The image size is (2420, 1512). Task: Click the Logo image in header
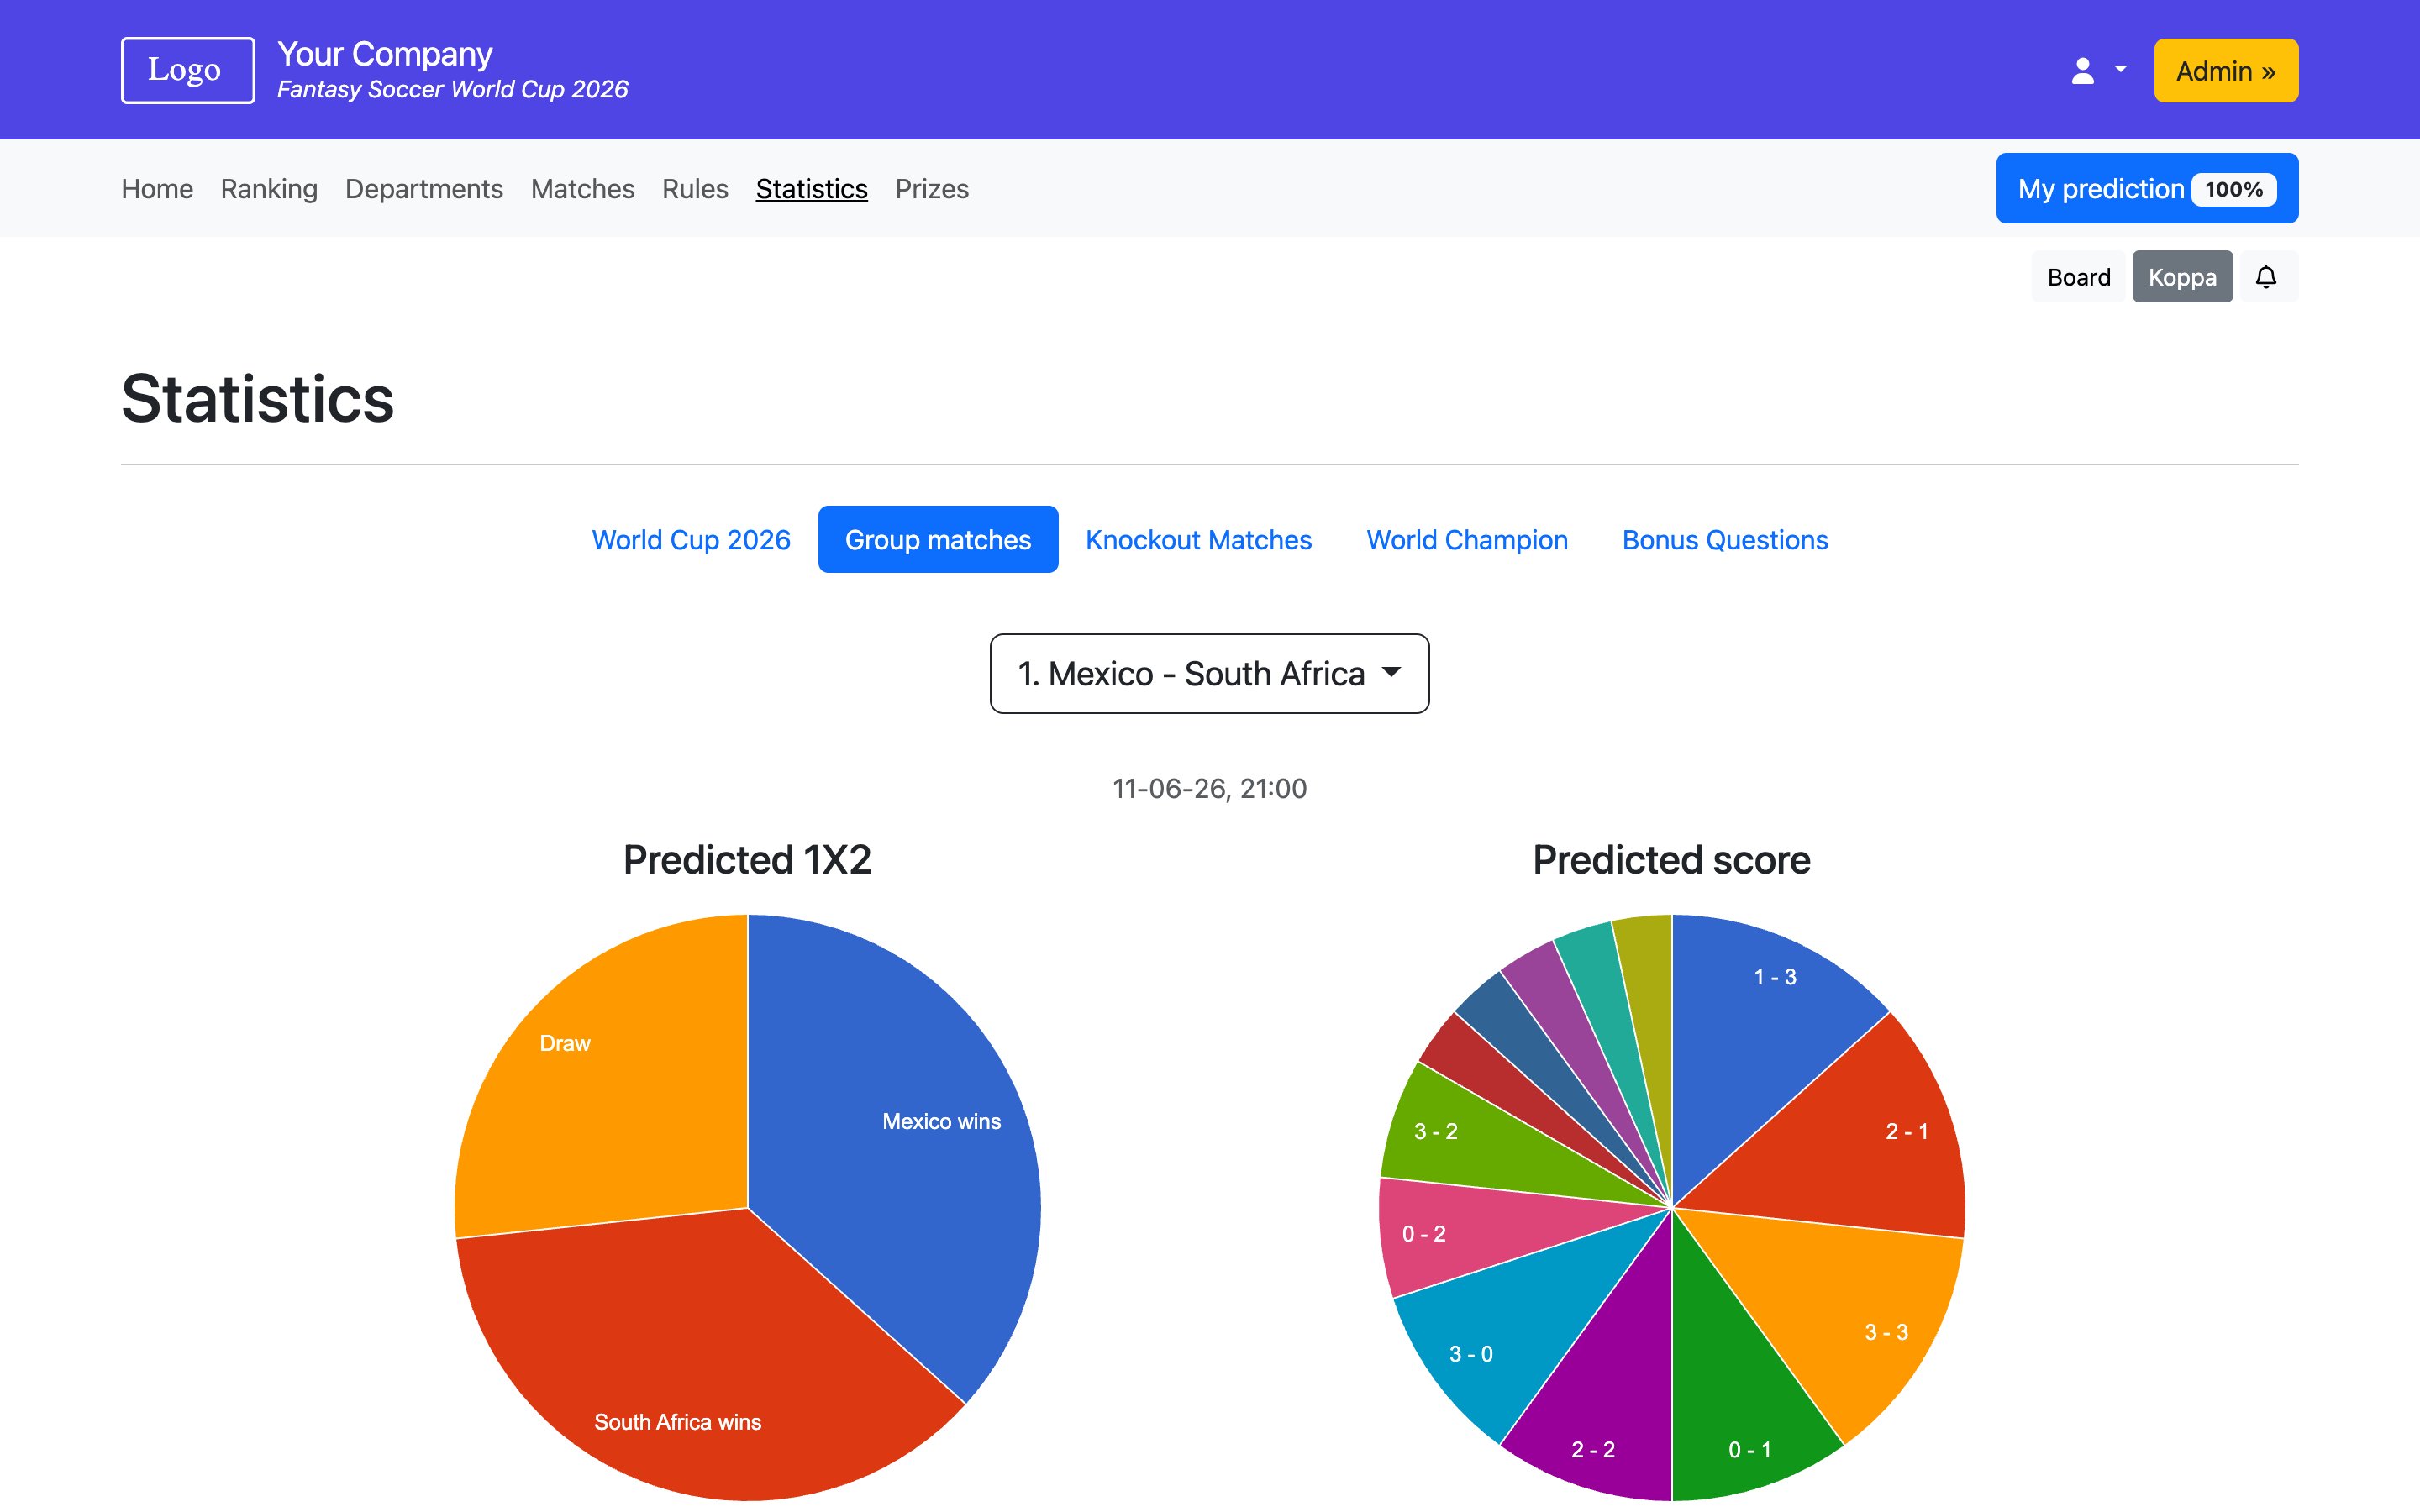tap(188, 70)
